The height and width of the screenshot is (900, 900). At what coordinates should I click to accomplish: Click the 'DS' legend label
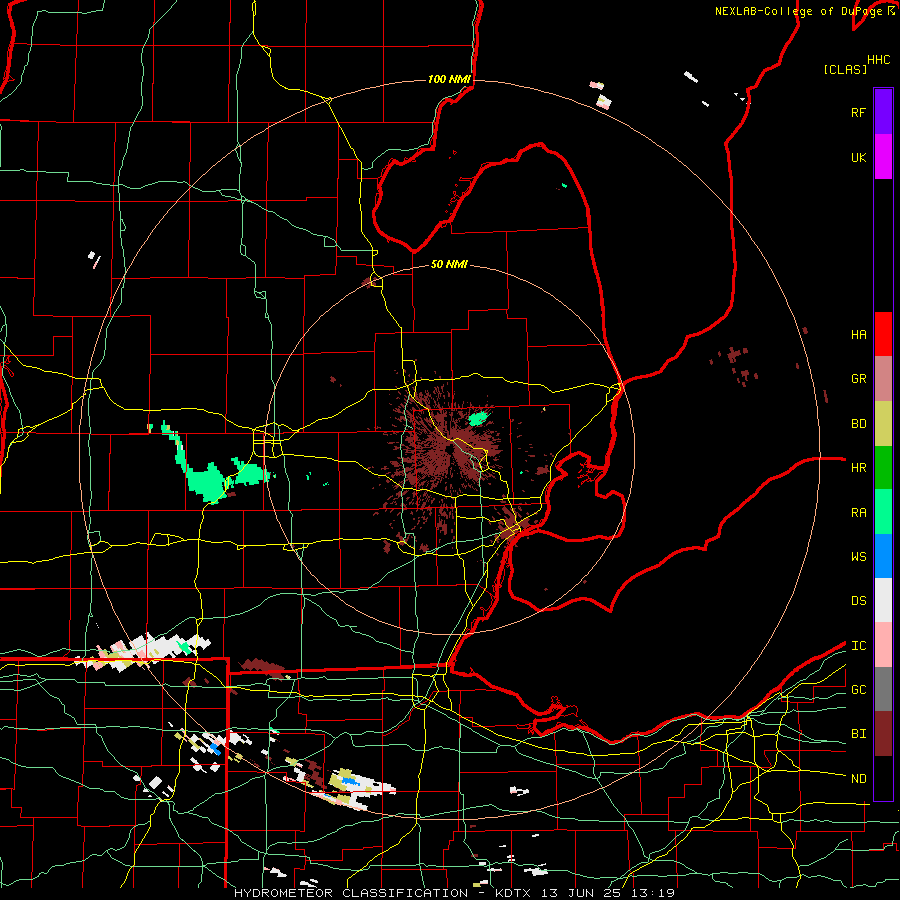(858, 601)
